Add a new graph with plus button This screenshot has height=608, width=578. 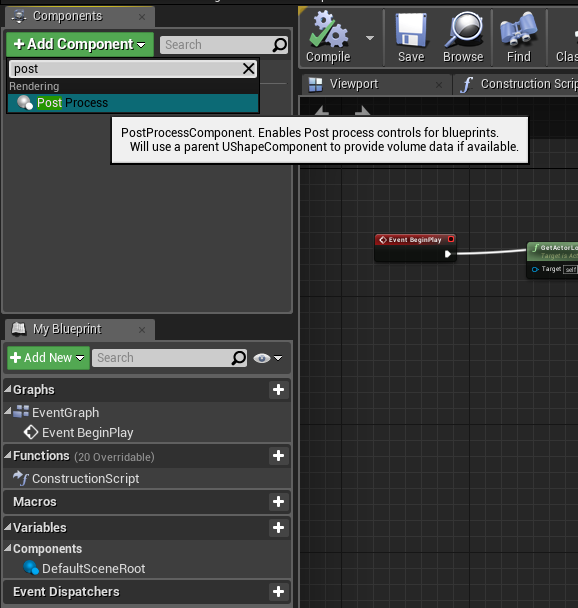pyautogui.click(x=278, y=390)
